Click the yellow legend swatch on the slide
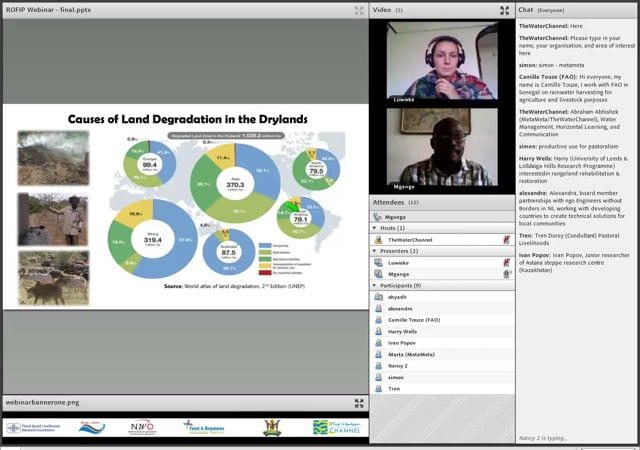This screenshot has height=450, width=640. point(265,266)
